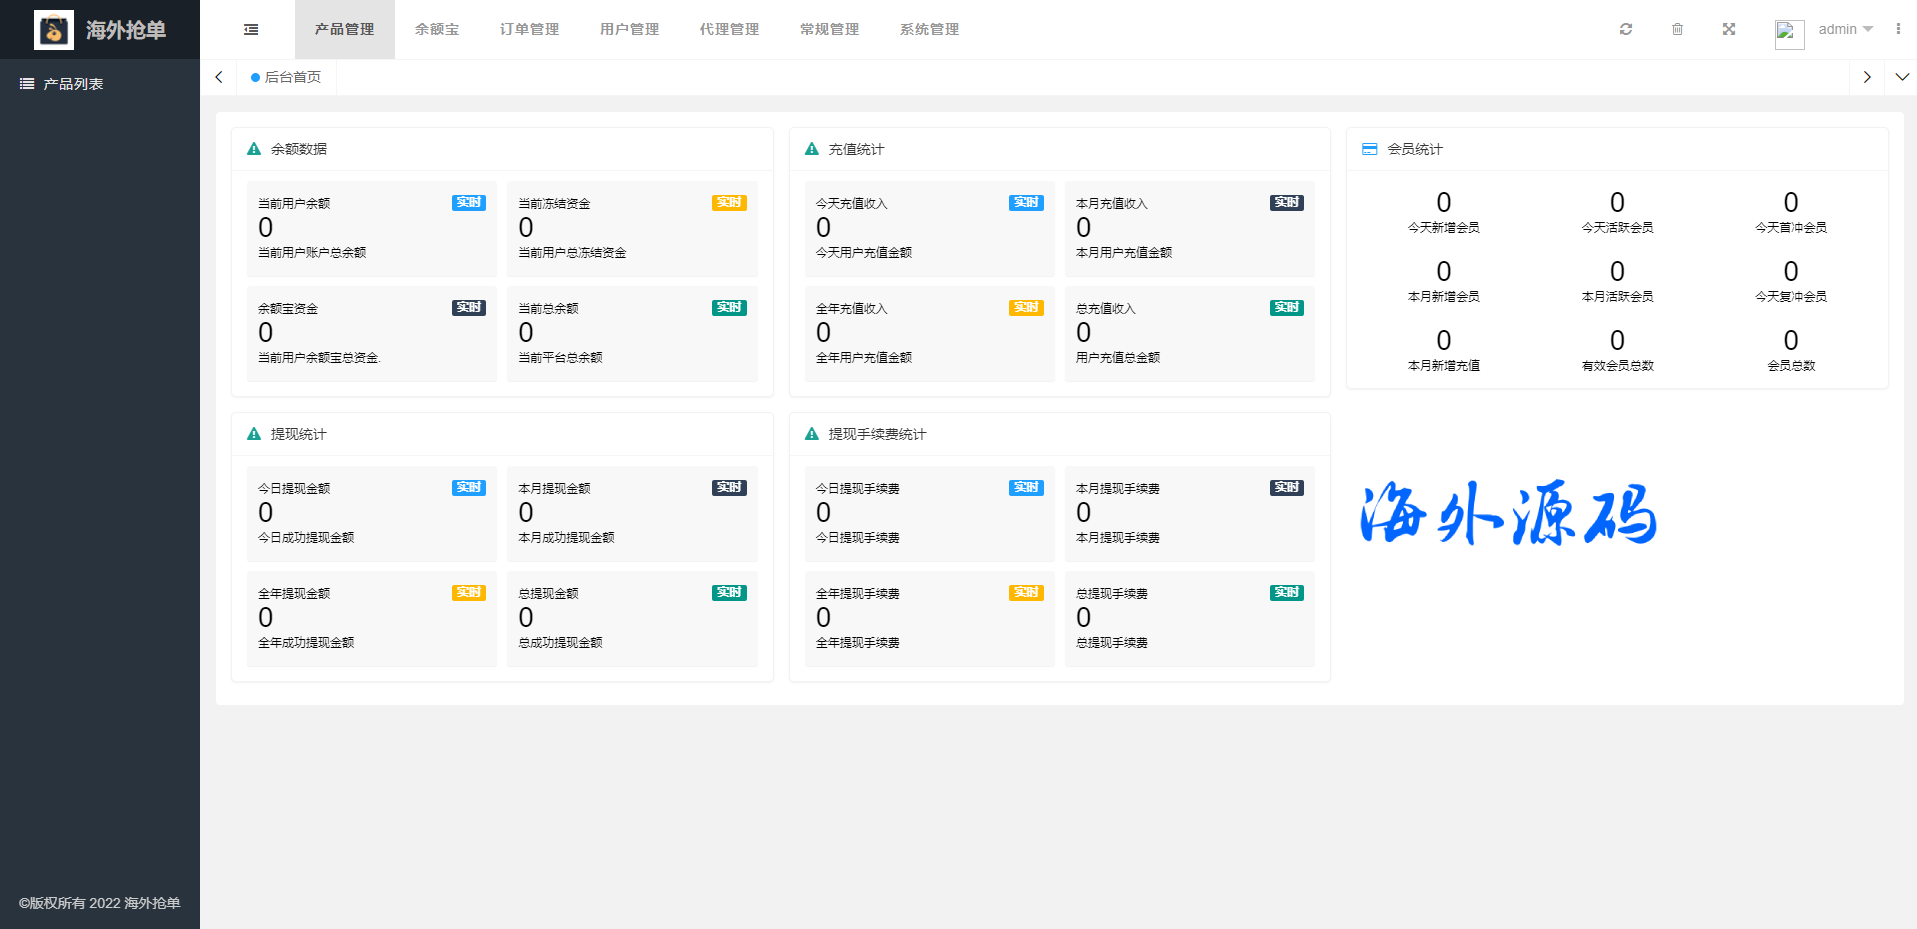1917x929 pixels.
Task: Click the trash clear-cache icon
Action: 1677,29
